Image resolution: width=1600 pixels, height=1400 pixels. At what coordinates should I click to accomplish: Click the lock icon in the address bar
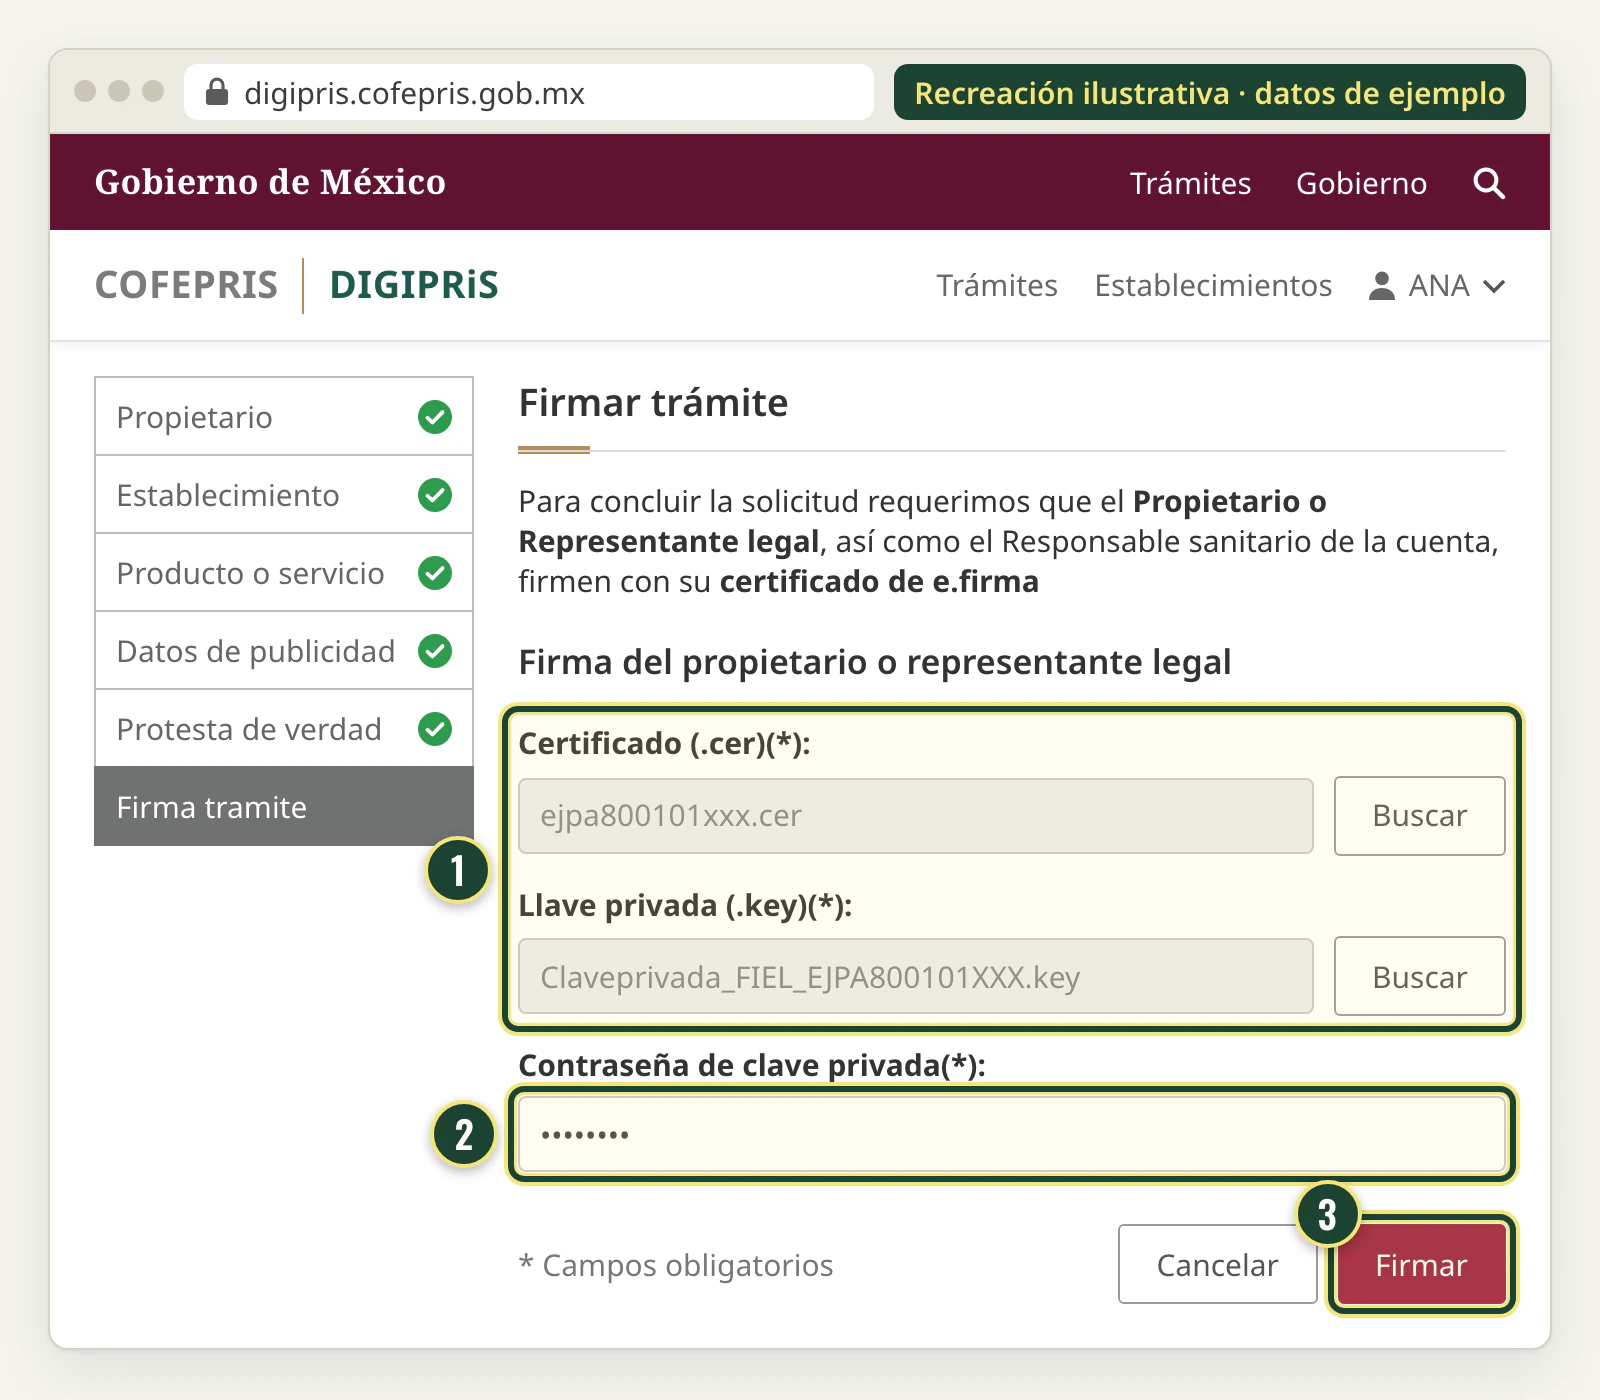(217, 92)
